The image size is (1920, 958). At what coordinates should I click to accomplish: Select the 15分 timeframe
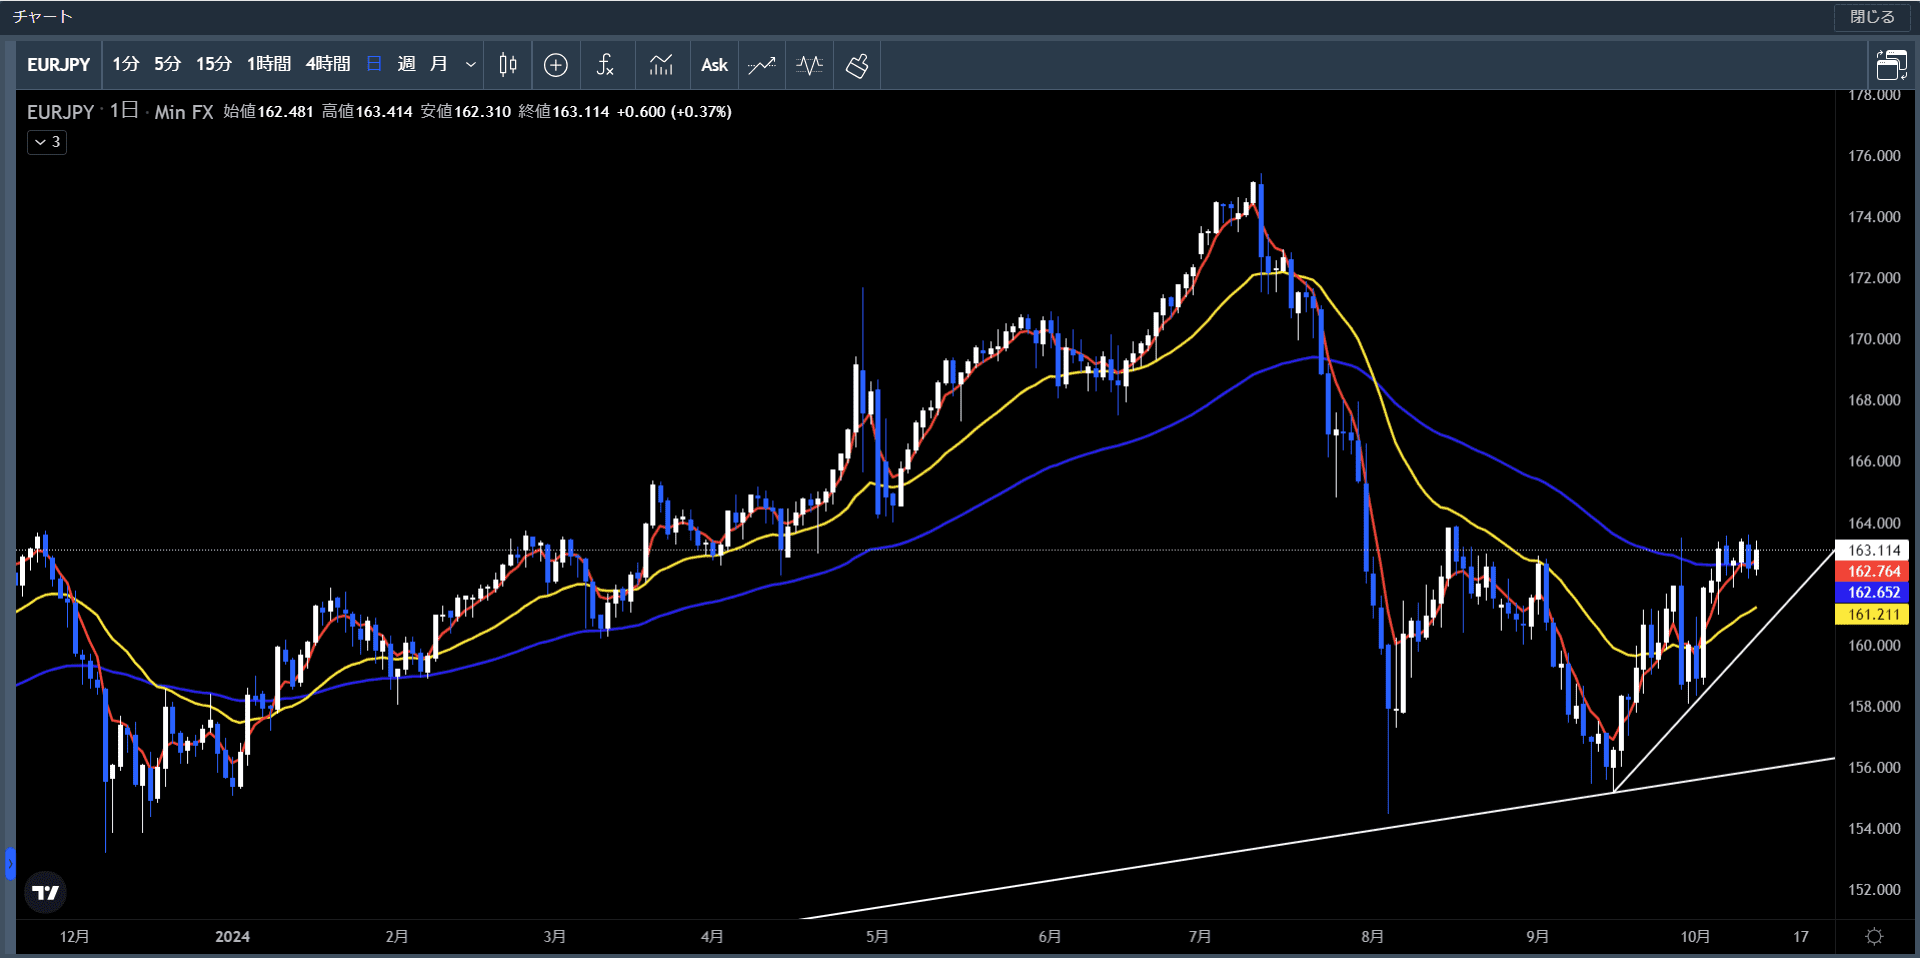click(x=213, y=65)
